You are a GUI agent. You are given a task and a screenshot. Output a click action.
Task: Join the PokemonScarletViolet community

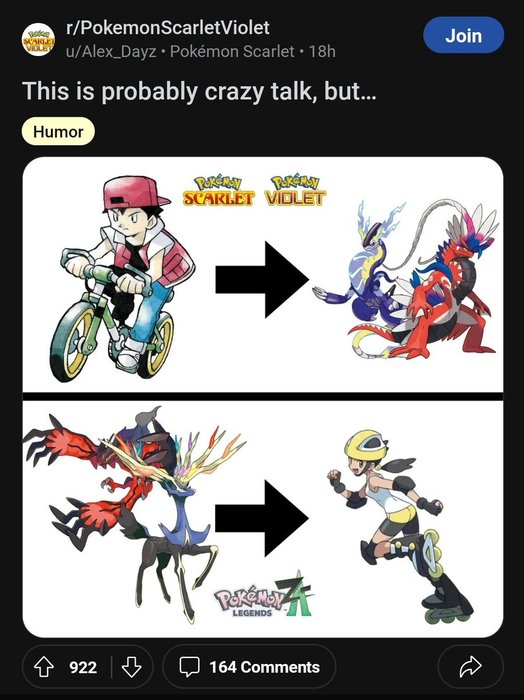463,35
